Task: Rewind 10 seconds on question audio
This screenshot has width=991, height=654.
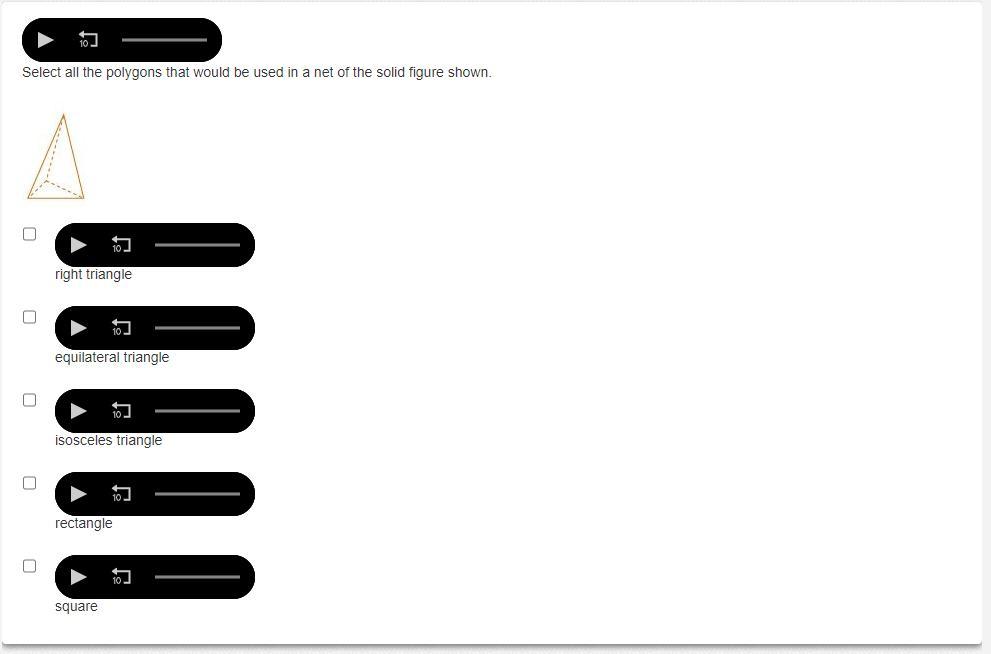Action: pos(88,40)
